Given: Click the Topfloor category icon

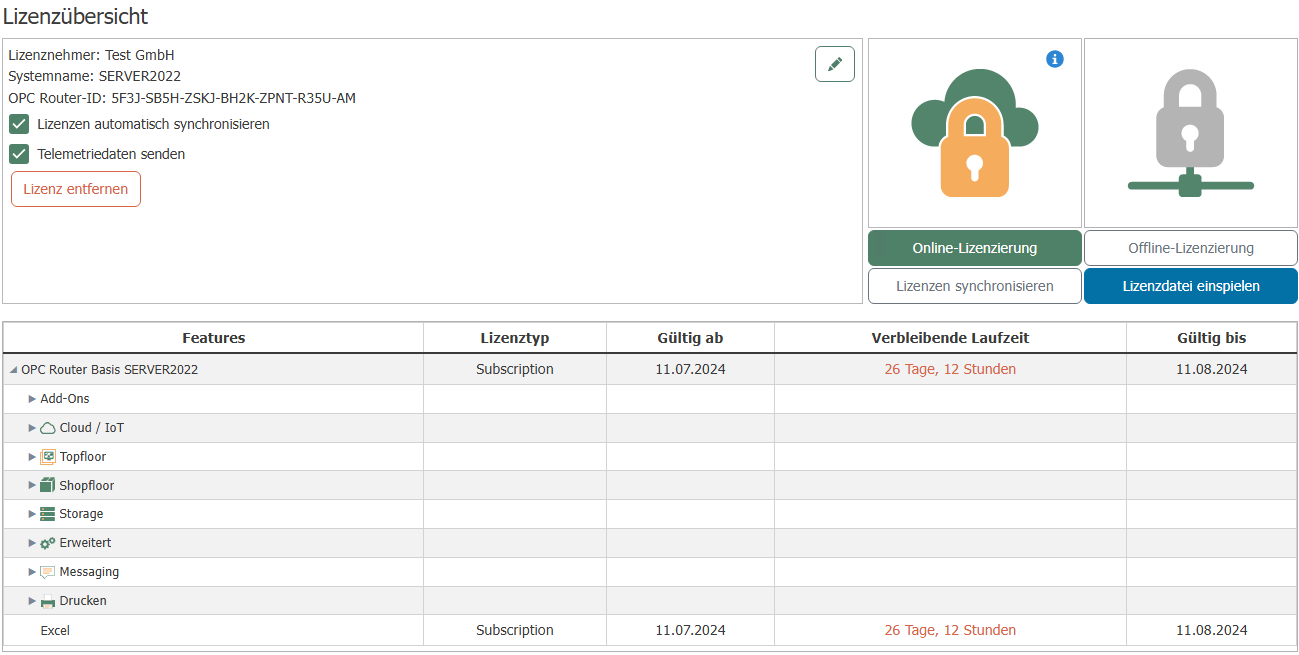Looking at the screenshot, I should coord(47,457).
